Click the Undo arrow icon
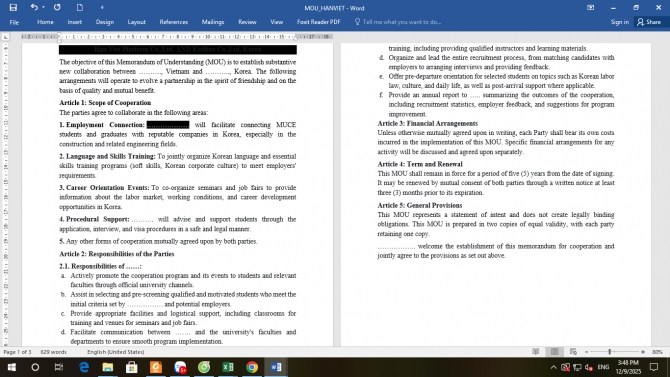This screenshot has width=670, height=377. [33, 7]
